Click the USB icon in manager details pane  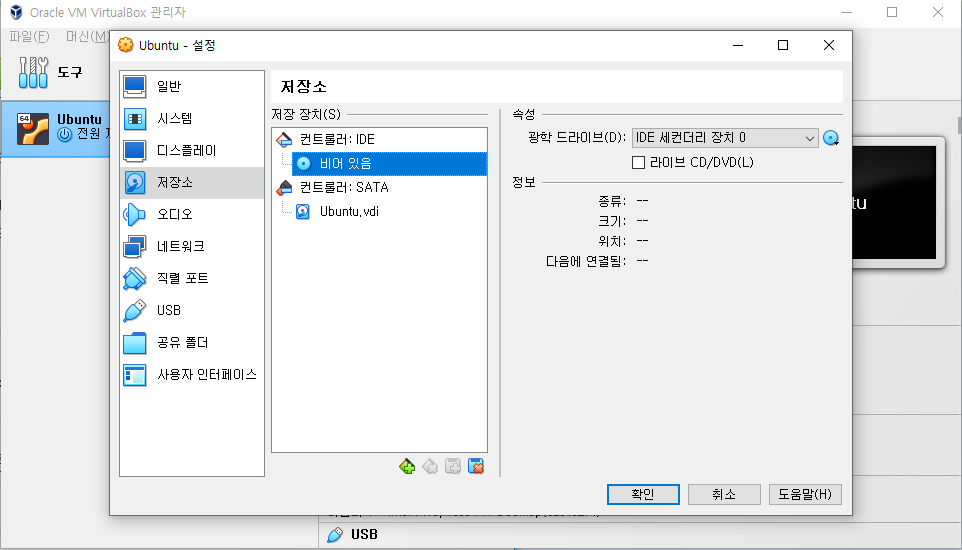click(x=335, y=535)
